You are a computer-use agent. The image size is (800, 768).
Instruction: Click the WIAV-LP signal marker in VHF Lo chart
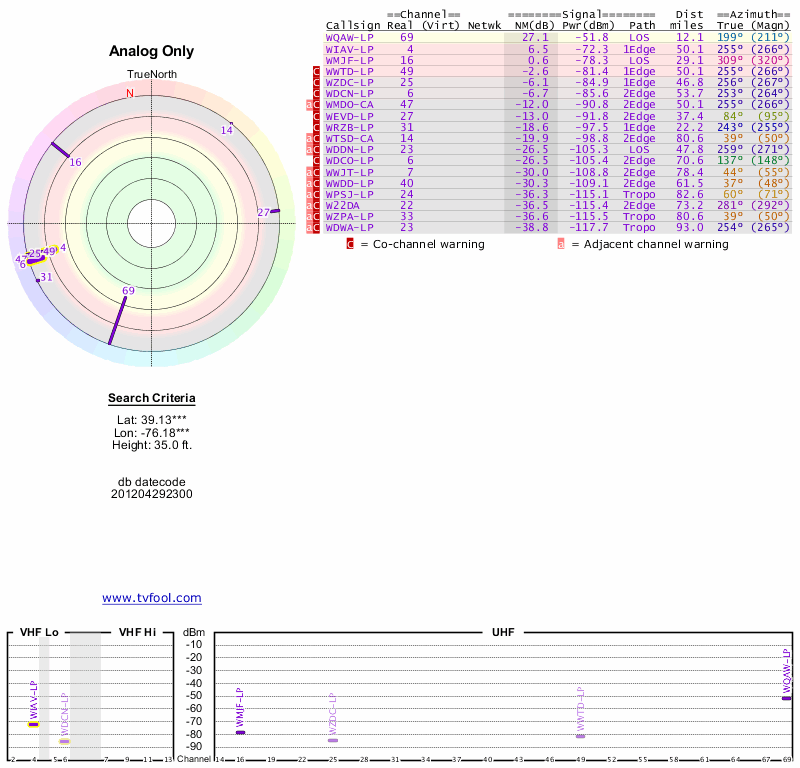pos(33,724)
